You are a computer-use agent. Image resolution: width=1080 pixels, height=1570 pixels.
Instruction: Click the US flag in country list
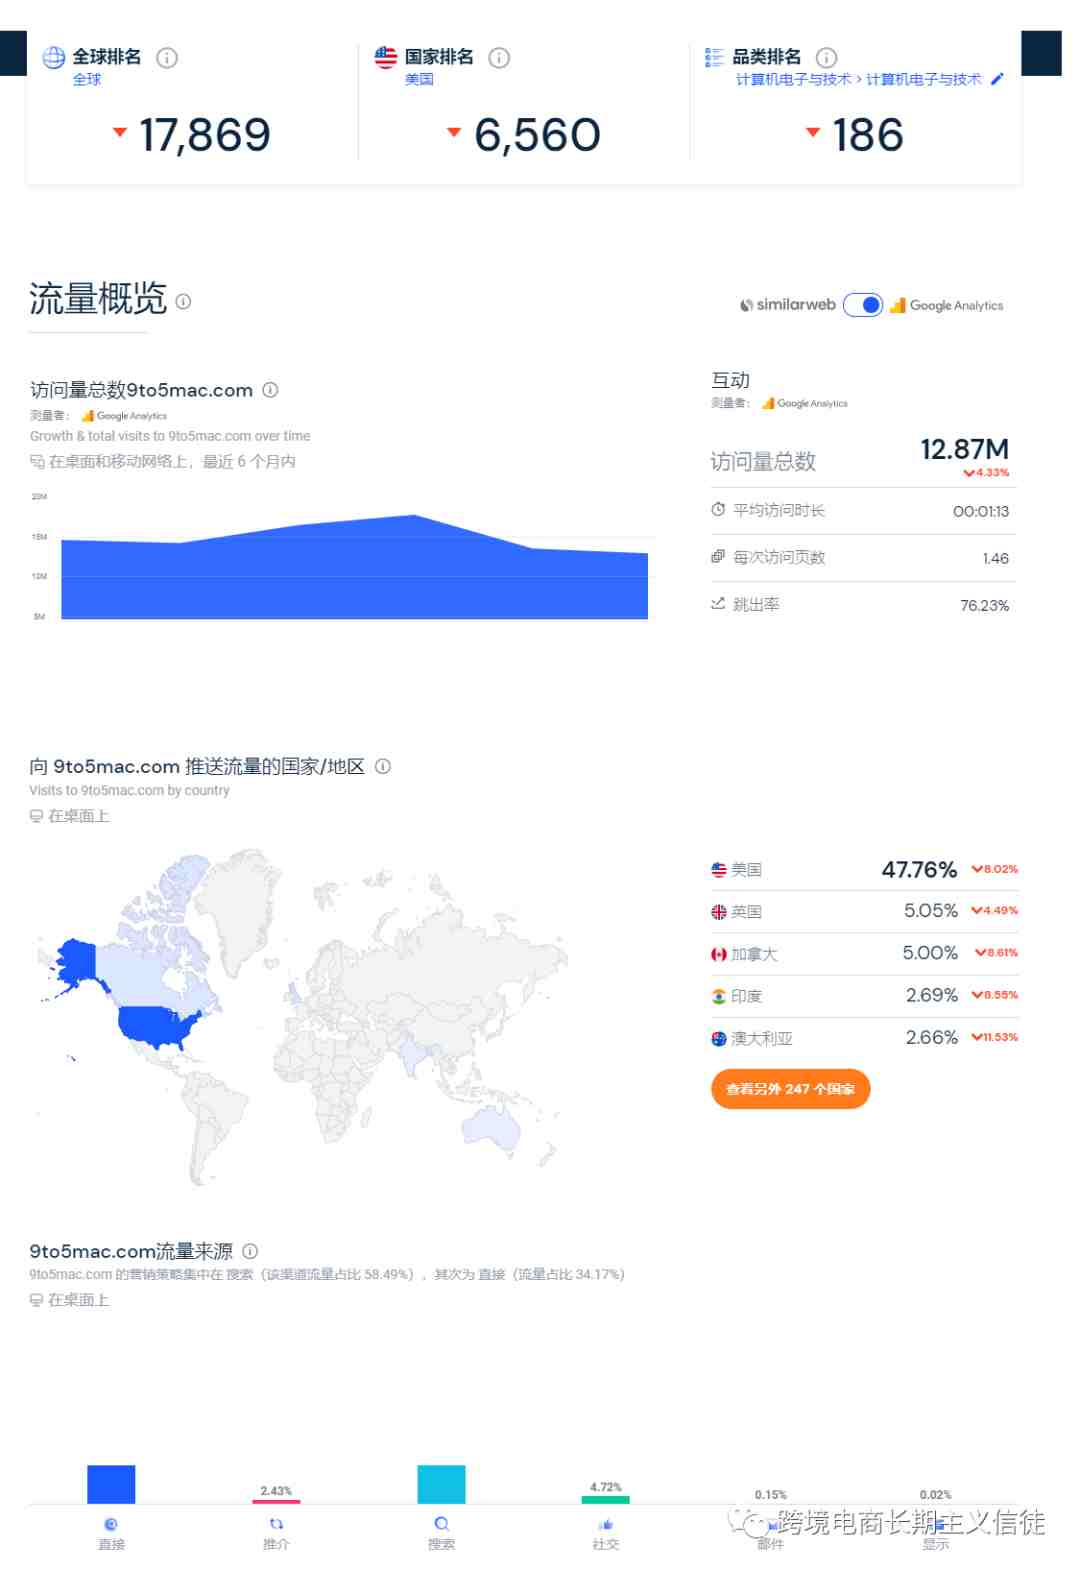pos(719,870)
